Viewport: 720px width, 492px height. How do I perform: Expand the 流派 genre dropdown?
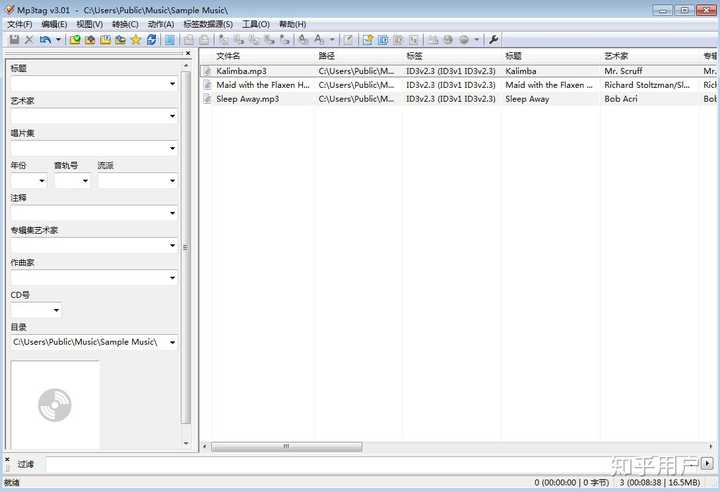tap(172, 181)
